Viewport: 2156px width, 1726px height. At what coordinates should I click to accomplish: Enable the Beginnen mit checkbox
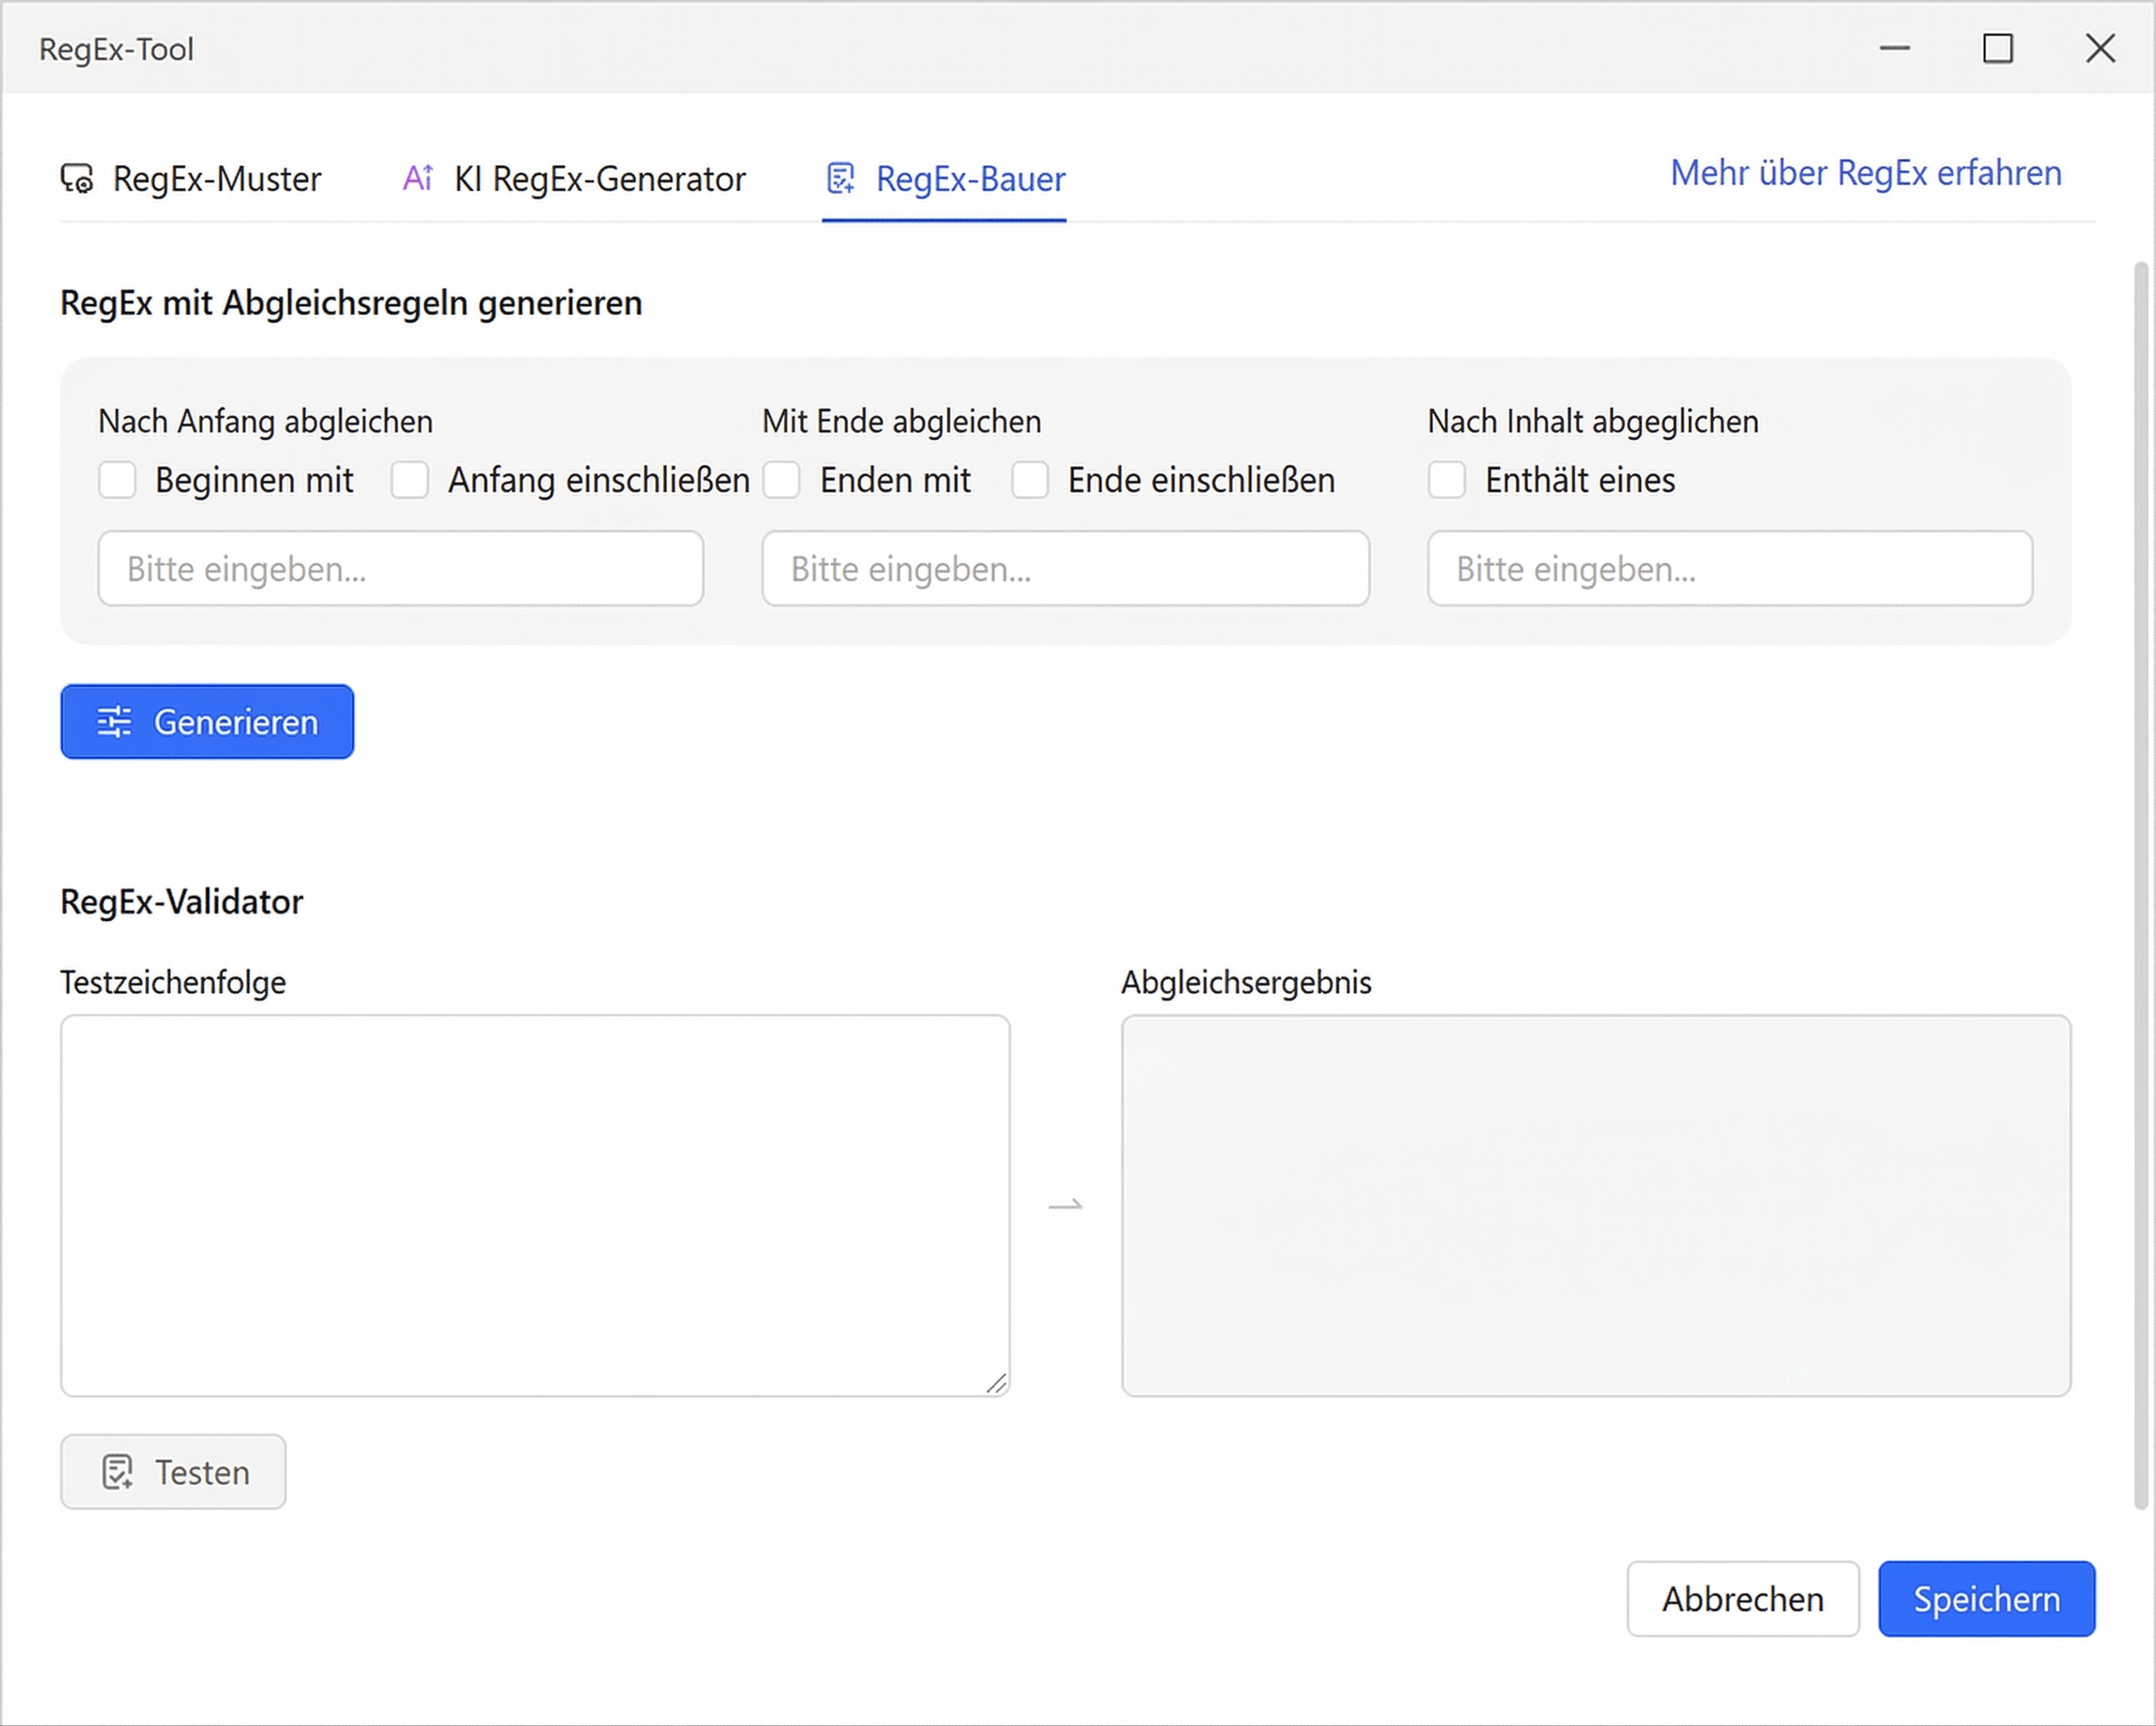click(117, 480)
